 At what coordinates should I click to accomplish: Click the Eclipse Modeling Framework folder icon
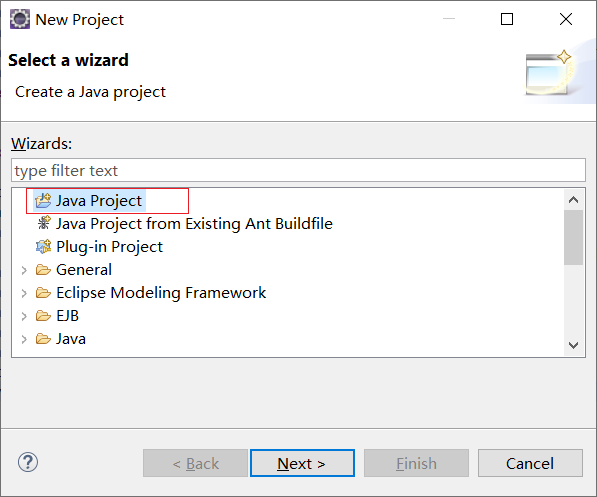pyautogui.click(x=43, y=293)
